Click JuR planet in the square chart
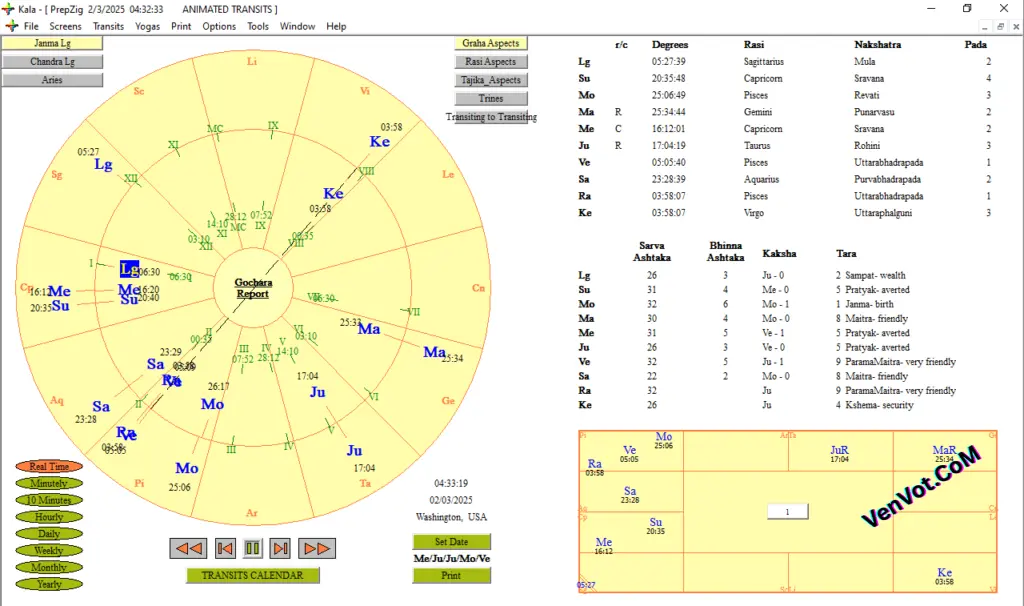Screen dimensions: 1024x606 839,451
